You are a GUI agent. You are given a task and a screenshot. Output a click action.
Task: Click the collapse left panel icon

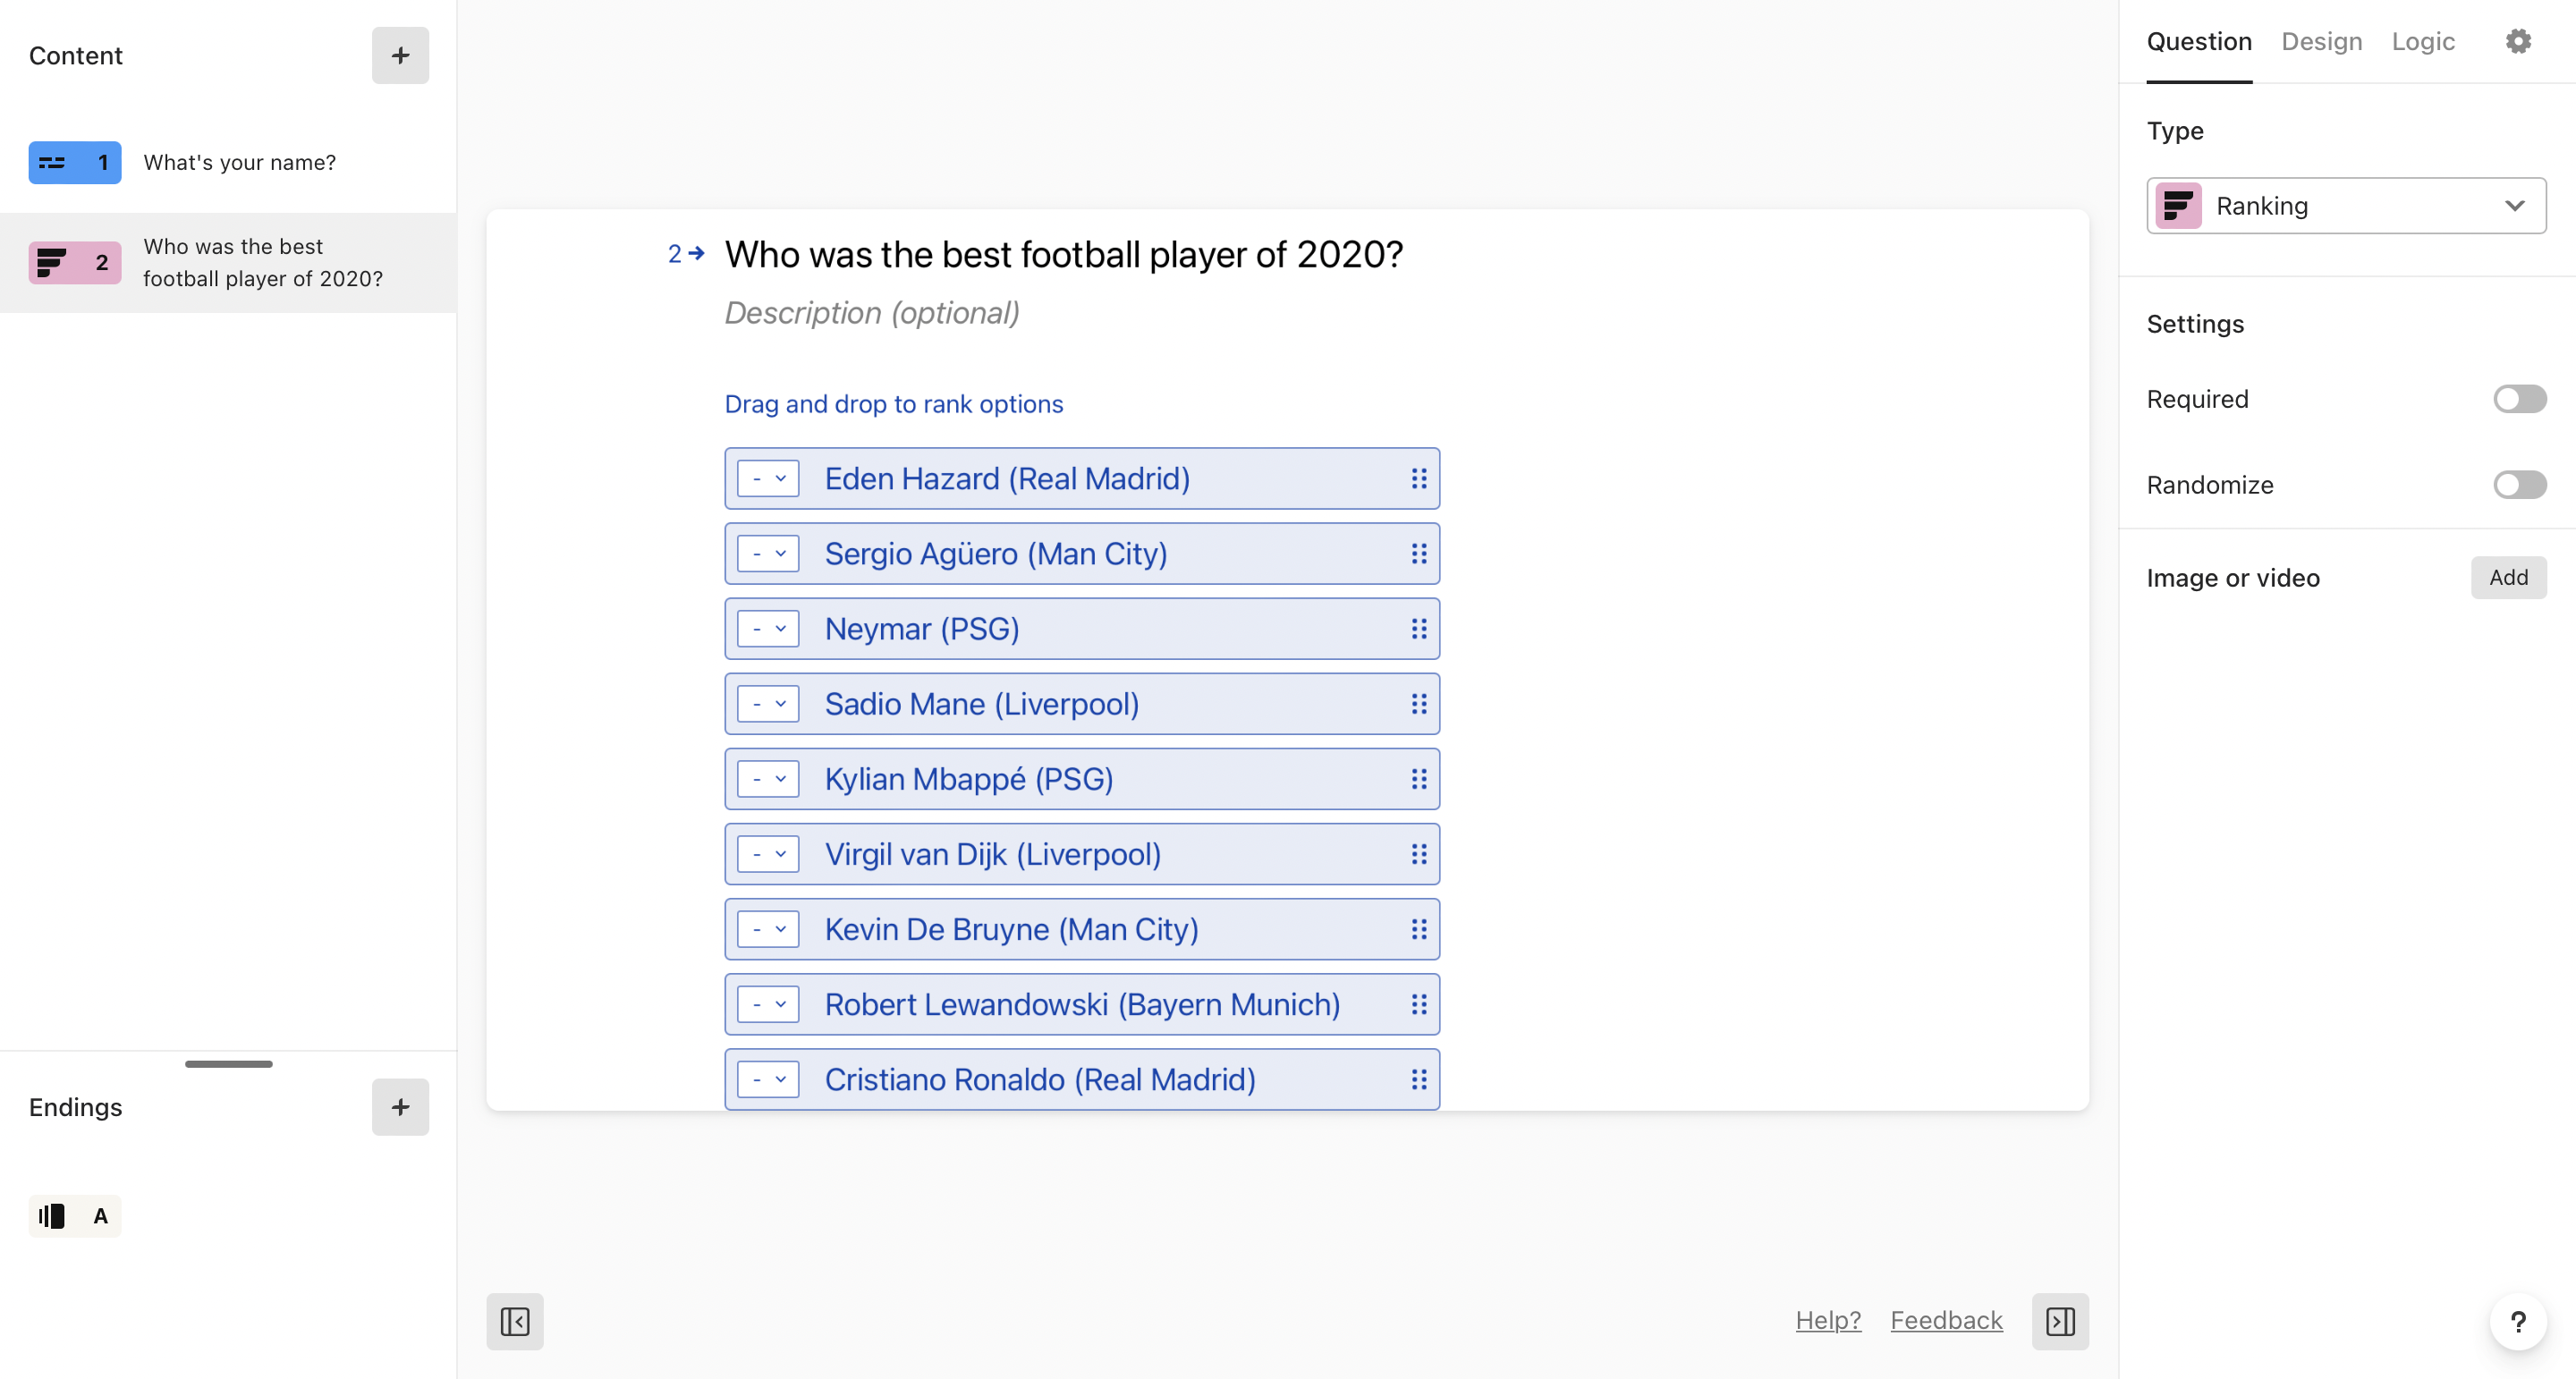pyautogui.click(x=514, y=1319)
